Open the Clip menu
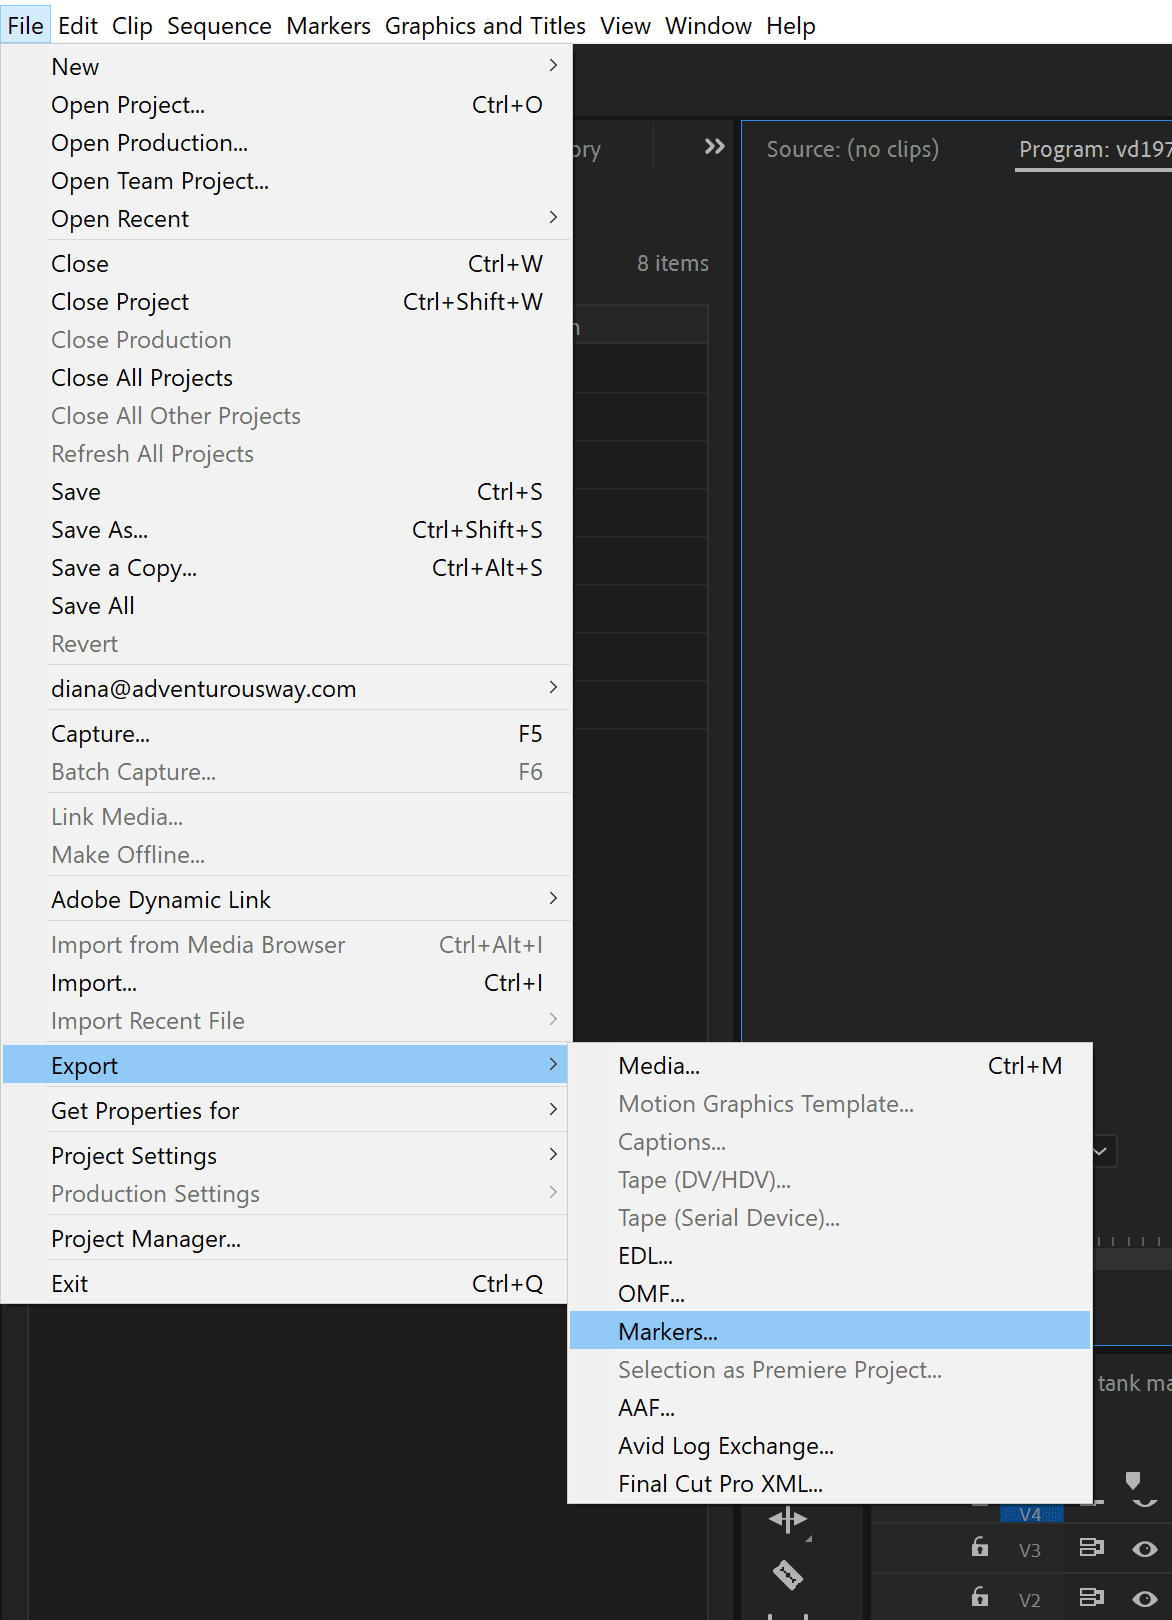Viewport: 1172px width, 1620px height. [x=132, y=25]
